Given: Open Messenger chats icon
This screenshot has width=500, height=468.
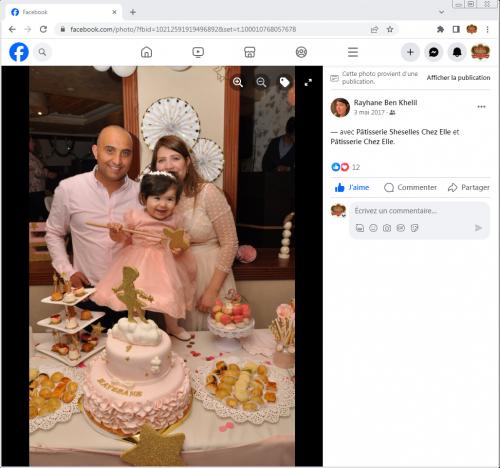Looking at the screenshot, I should point(434,52).
